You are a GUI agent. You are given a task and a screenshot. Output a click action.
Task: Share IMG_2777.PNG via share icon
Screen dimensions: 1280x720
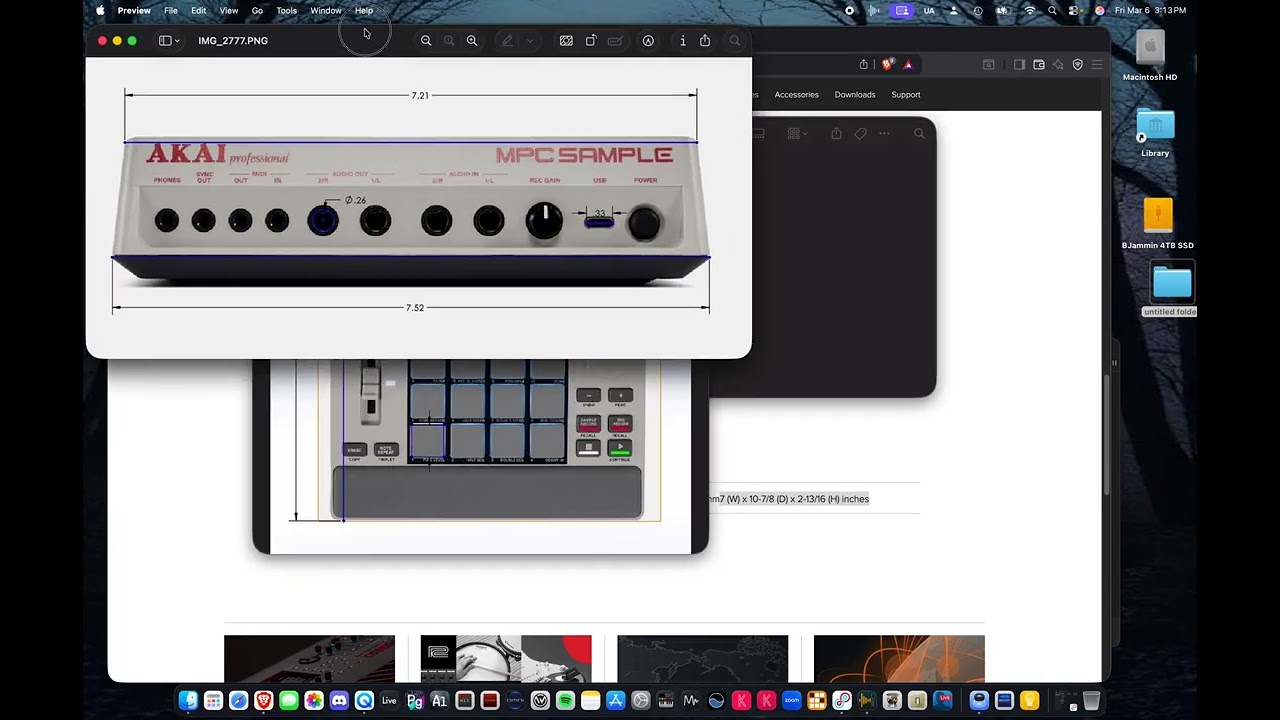[705, 41]
